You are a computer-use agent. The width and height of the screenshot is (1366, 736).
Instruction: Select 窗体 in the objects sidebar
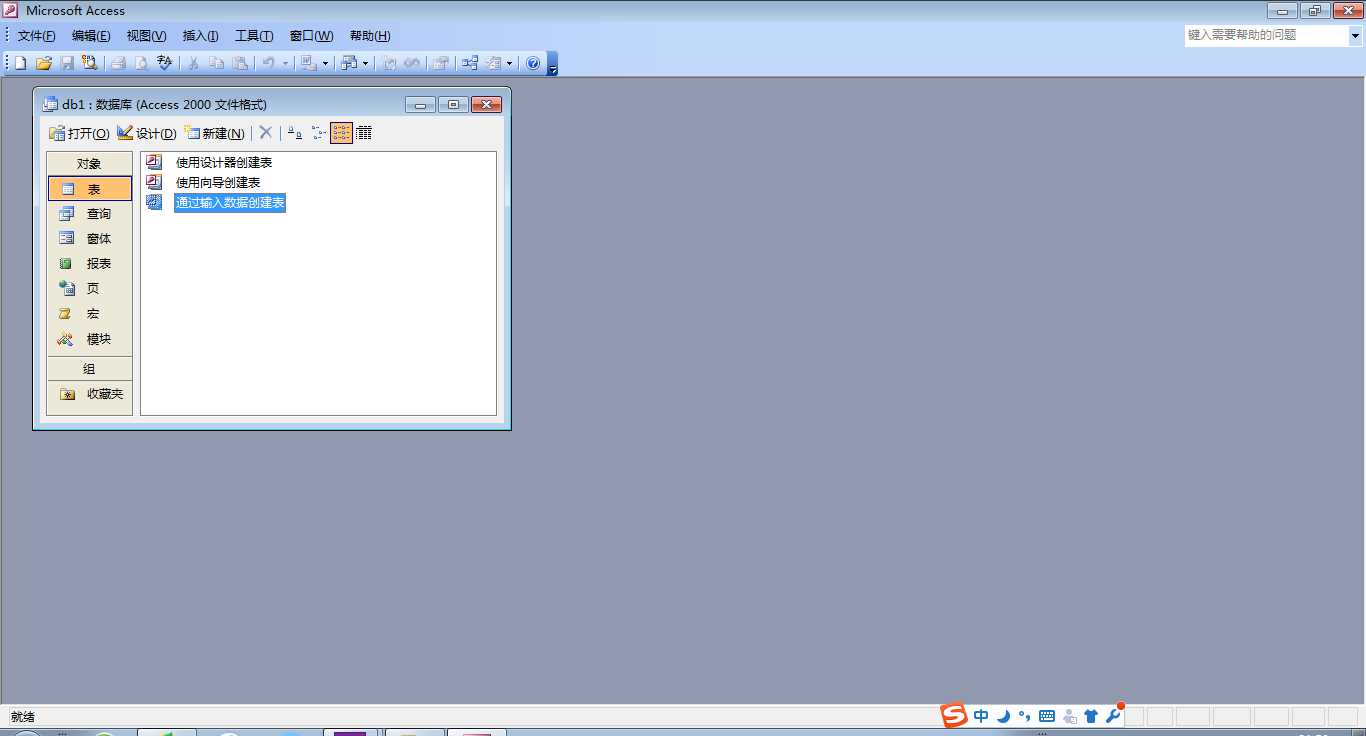[90, 239]
